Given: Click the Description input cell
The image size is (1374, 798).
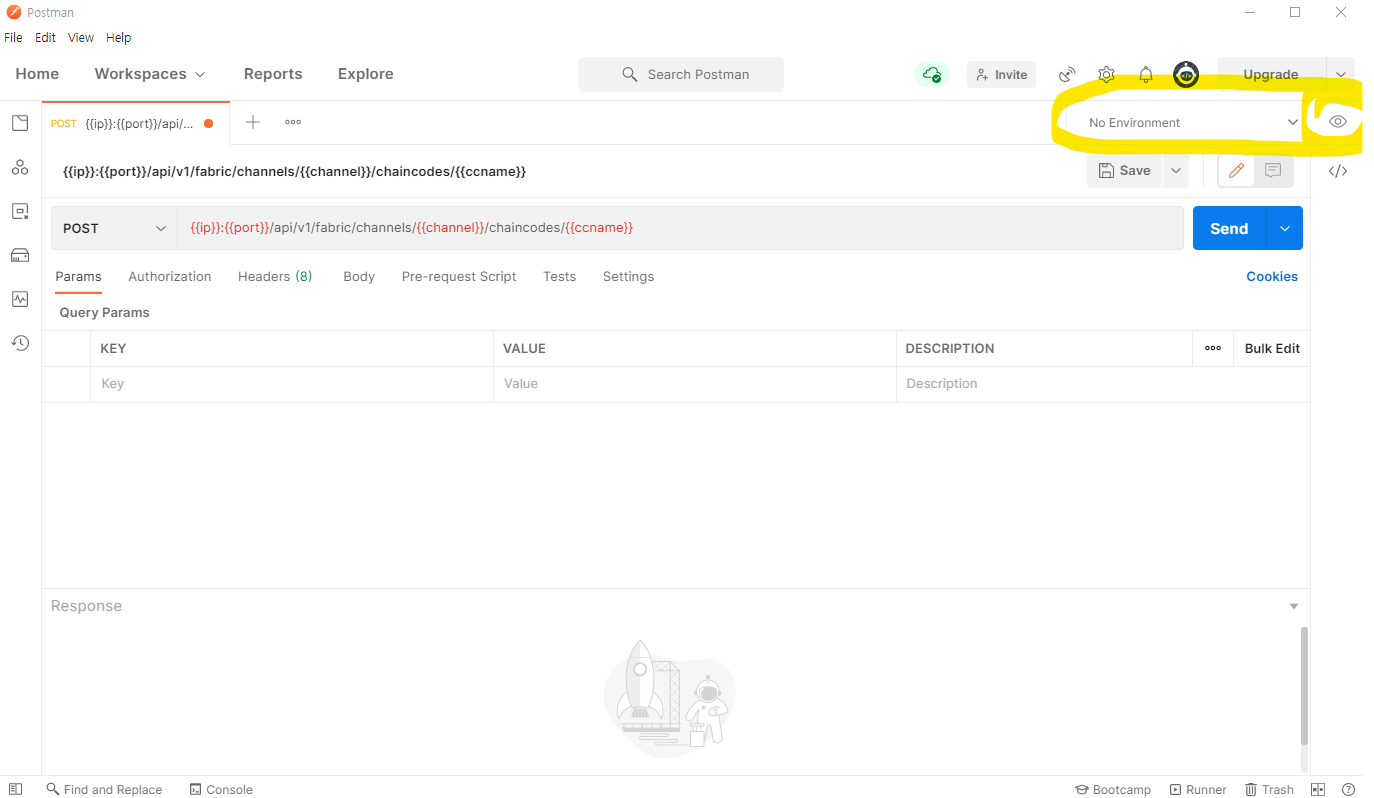Looking at the screenshot, I should pos(1103,384).
